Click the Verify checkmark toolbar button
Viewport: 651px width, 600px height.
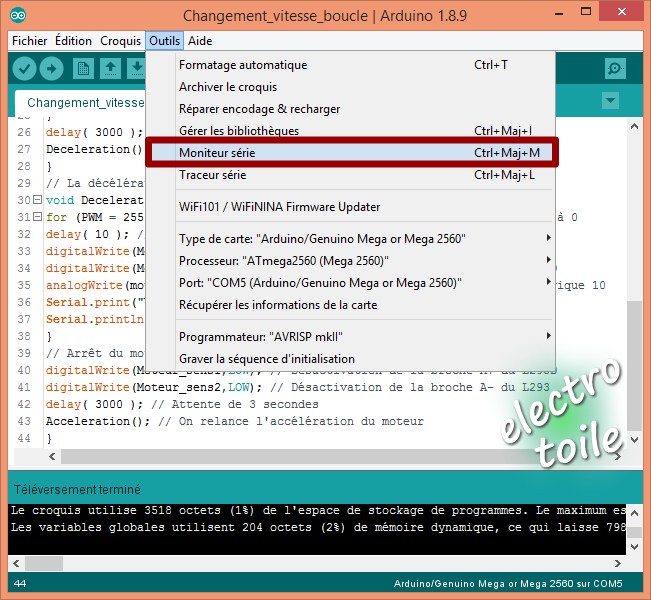(24, 69)
